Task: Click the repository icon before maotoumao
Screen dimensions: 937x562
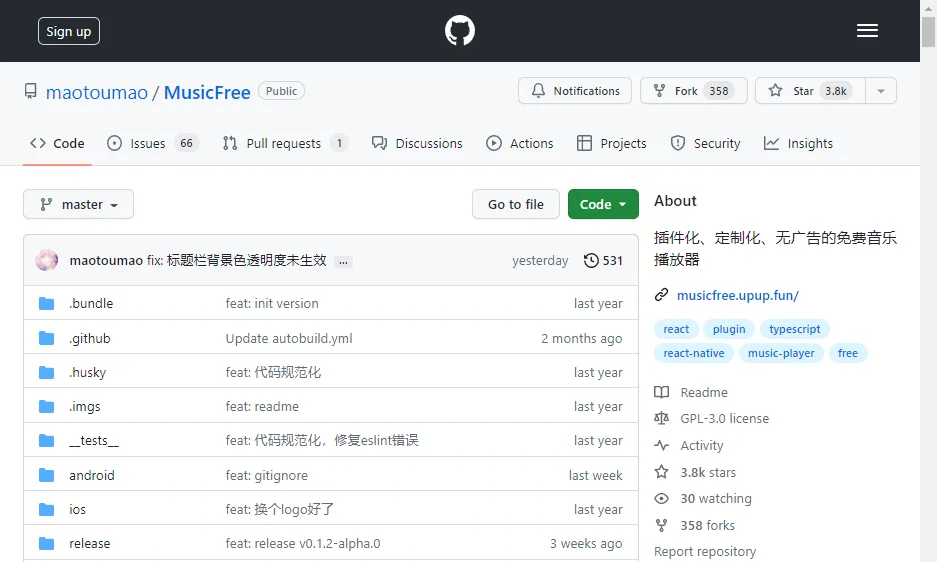Action: 30,91
